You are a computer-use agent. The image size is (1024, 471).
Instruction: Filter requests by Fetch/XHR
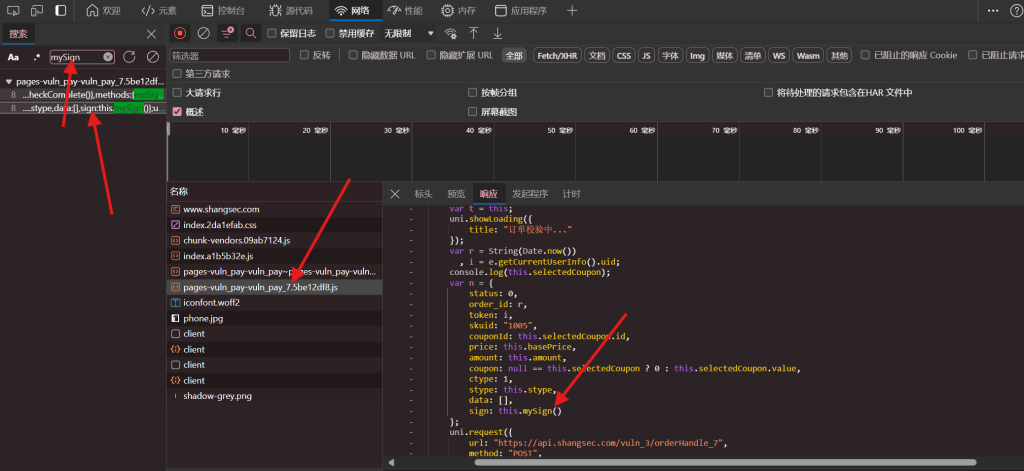pos(557,55)
